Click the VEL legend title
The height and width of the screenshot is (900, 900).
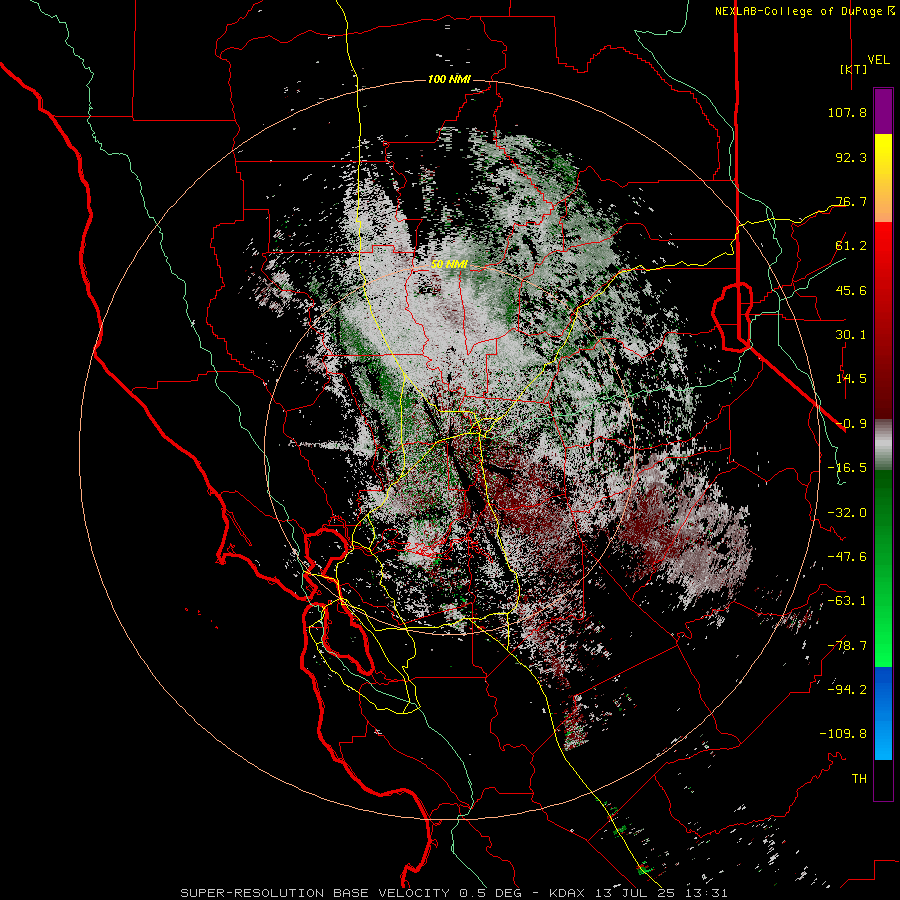(878, 60)
